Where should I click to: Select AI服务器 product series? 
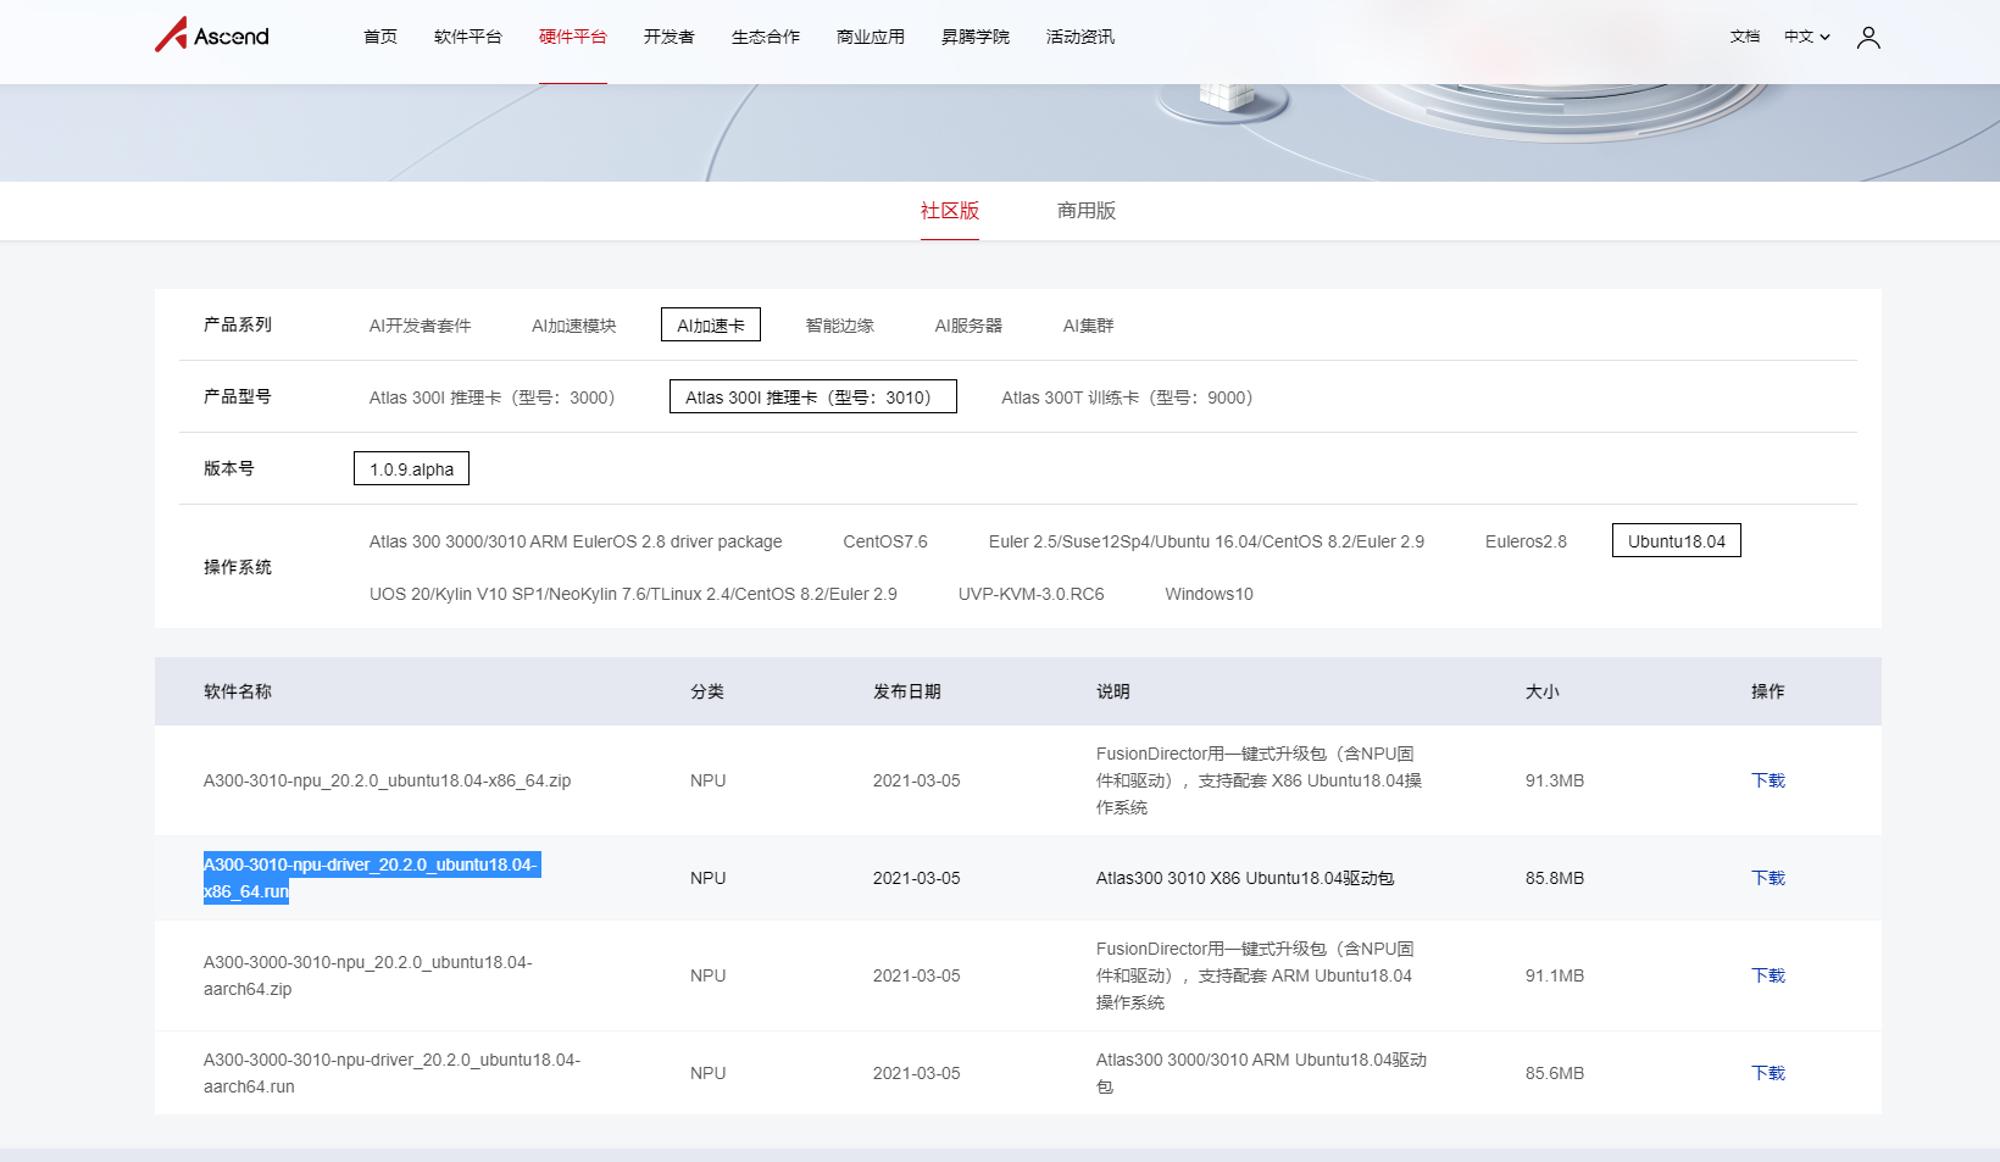point(968,325)
